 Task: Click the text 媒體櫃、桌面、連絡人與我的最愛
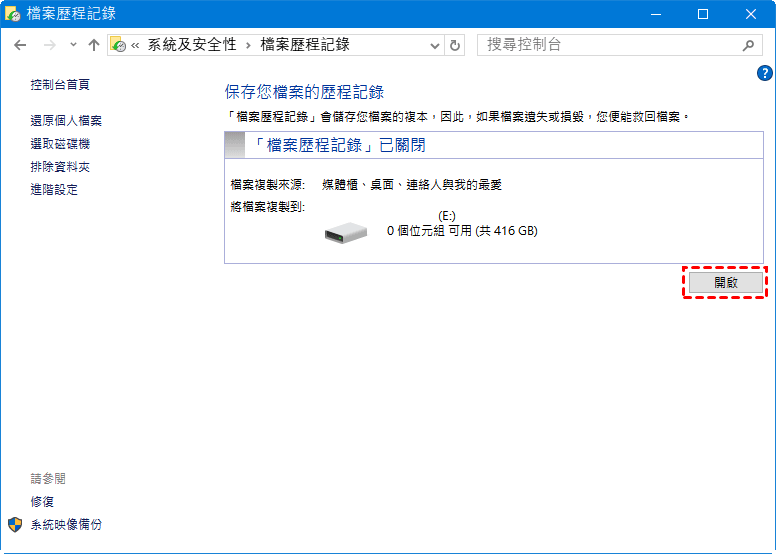pos(412,185)
